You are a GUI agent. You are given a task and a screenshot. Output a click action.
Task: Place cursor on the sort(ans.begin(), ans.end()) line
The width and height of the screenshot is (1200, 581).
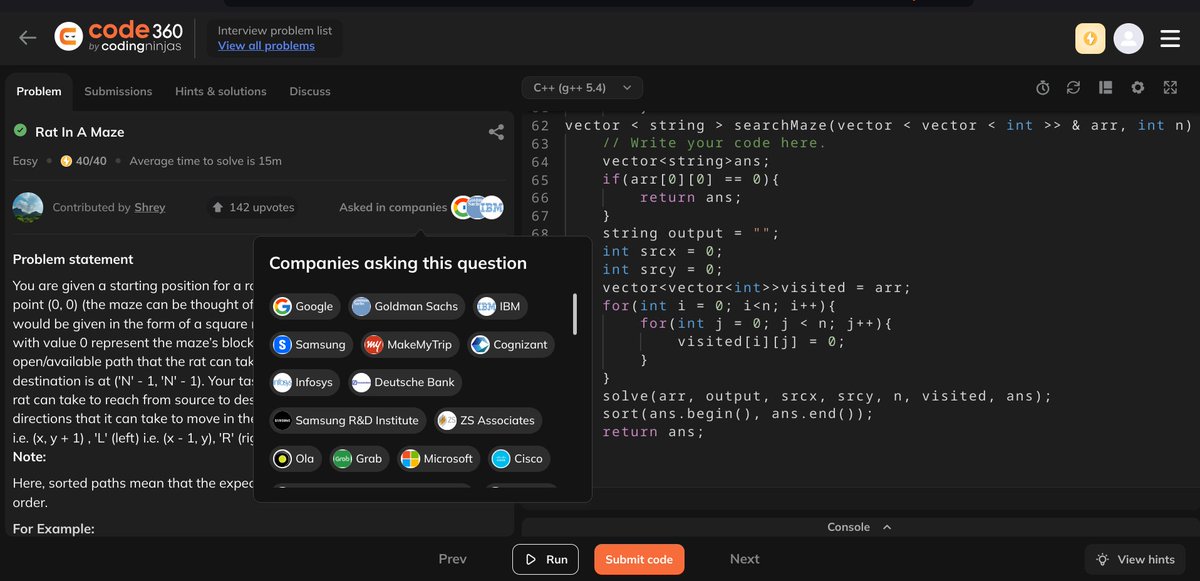click(x=738, y=414)
